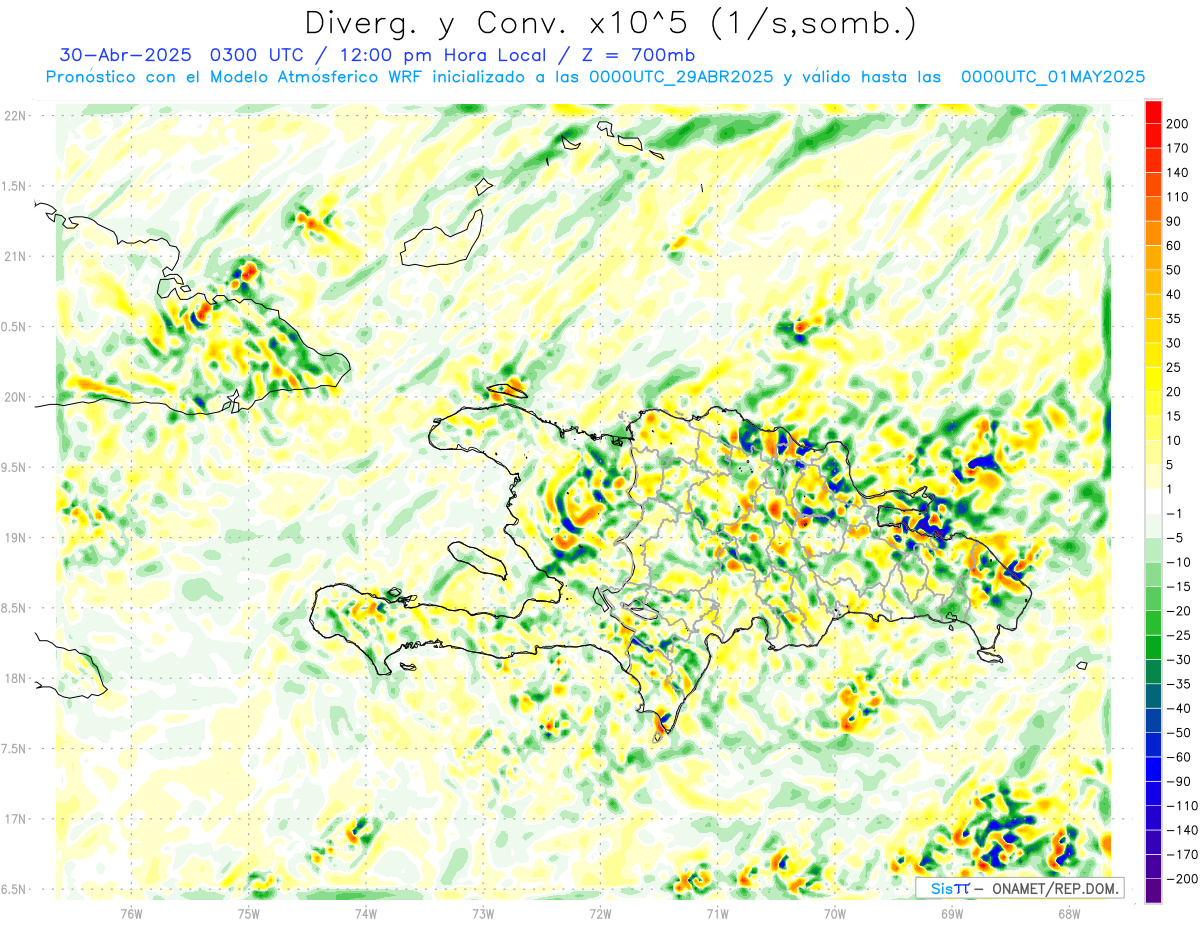1200x927 pixels.
Task: Click the colorbar value '40'
Action: 1173,295
